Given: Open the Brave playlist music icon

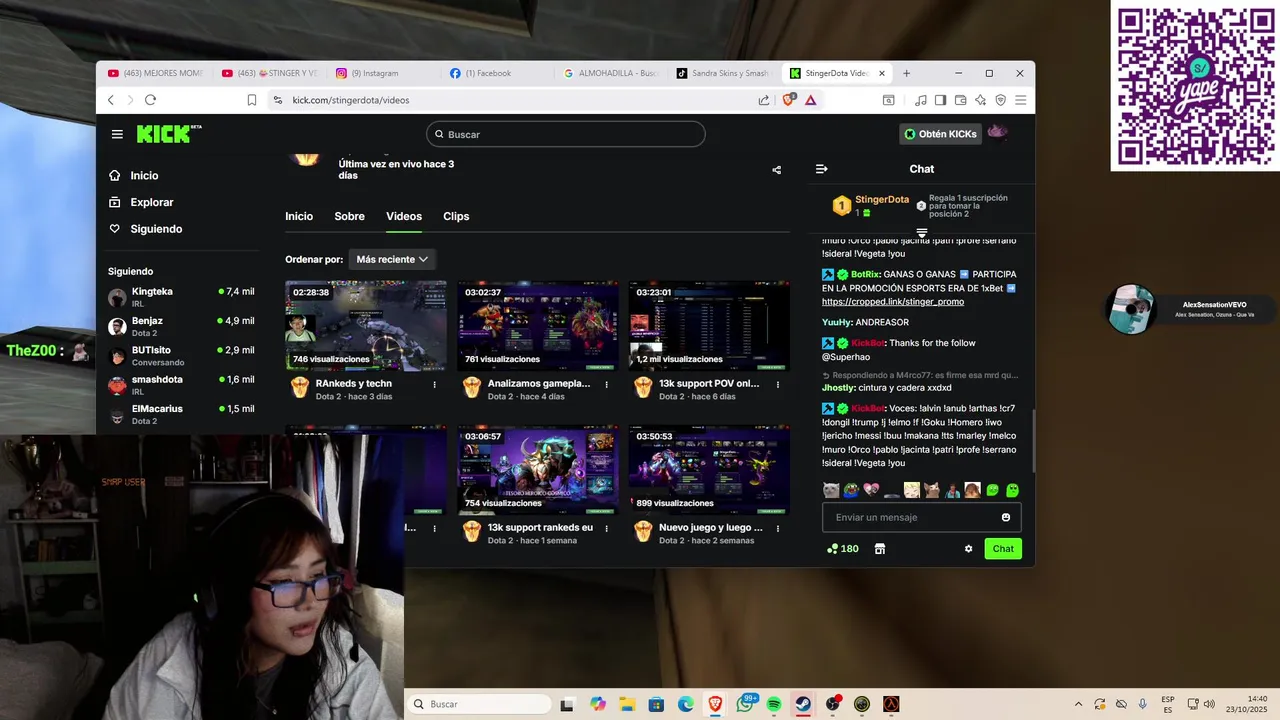Looking at the screenshot, I should (x=921, y=100).
